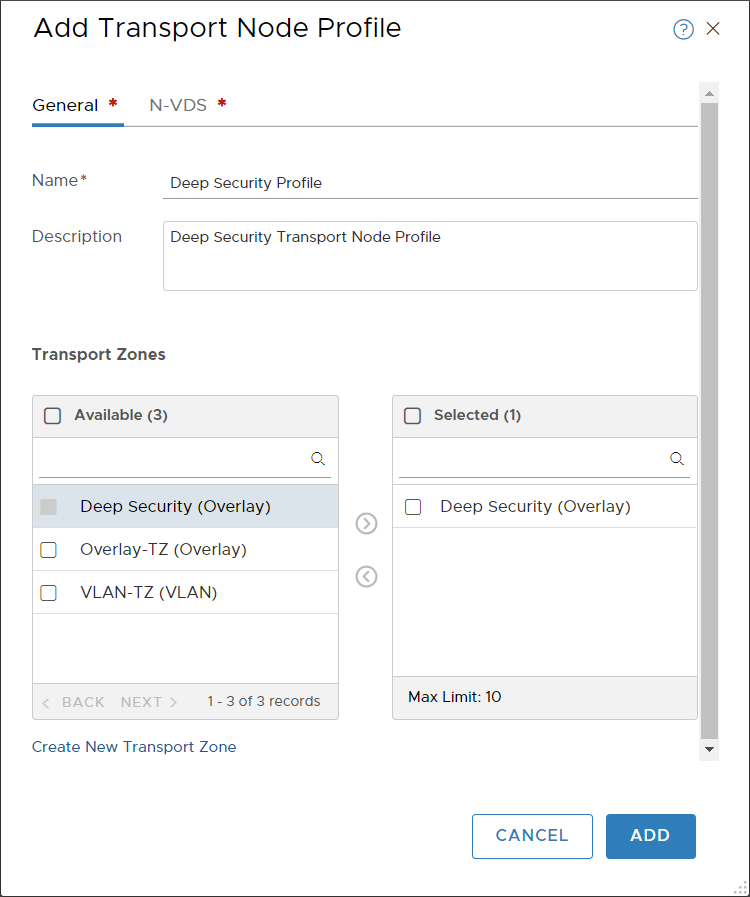750x897 pixels.
Task: Check the Overlay-TZ (Overlay) checkbox
Action: (48, 550)
